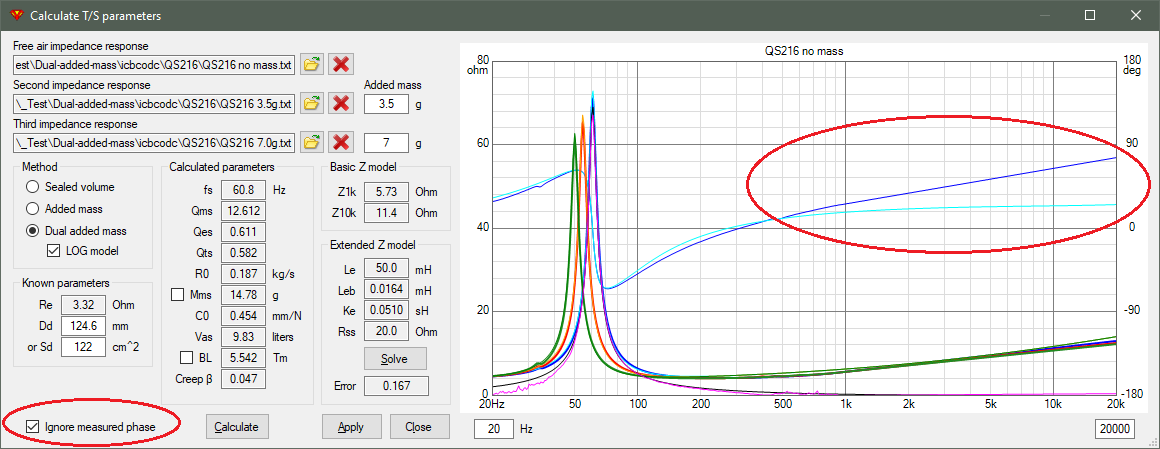The height and width of the screenshot is (449, 1160).
Task: Browse for third impedance response file
Action: (311, 141)
